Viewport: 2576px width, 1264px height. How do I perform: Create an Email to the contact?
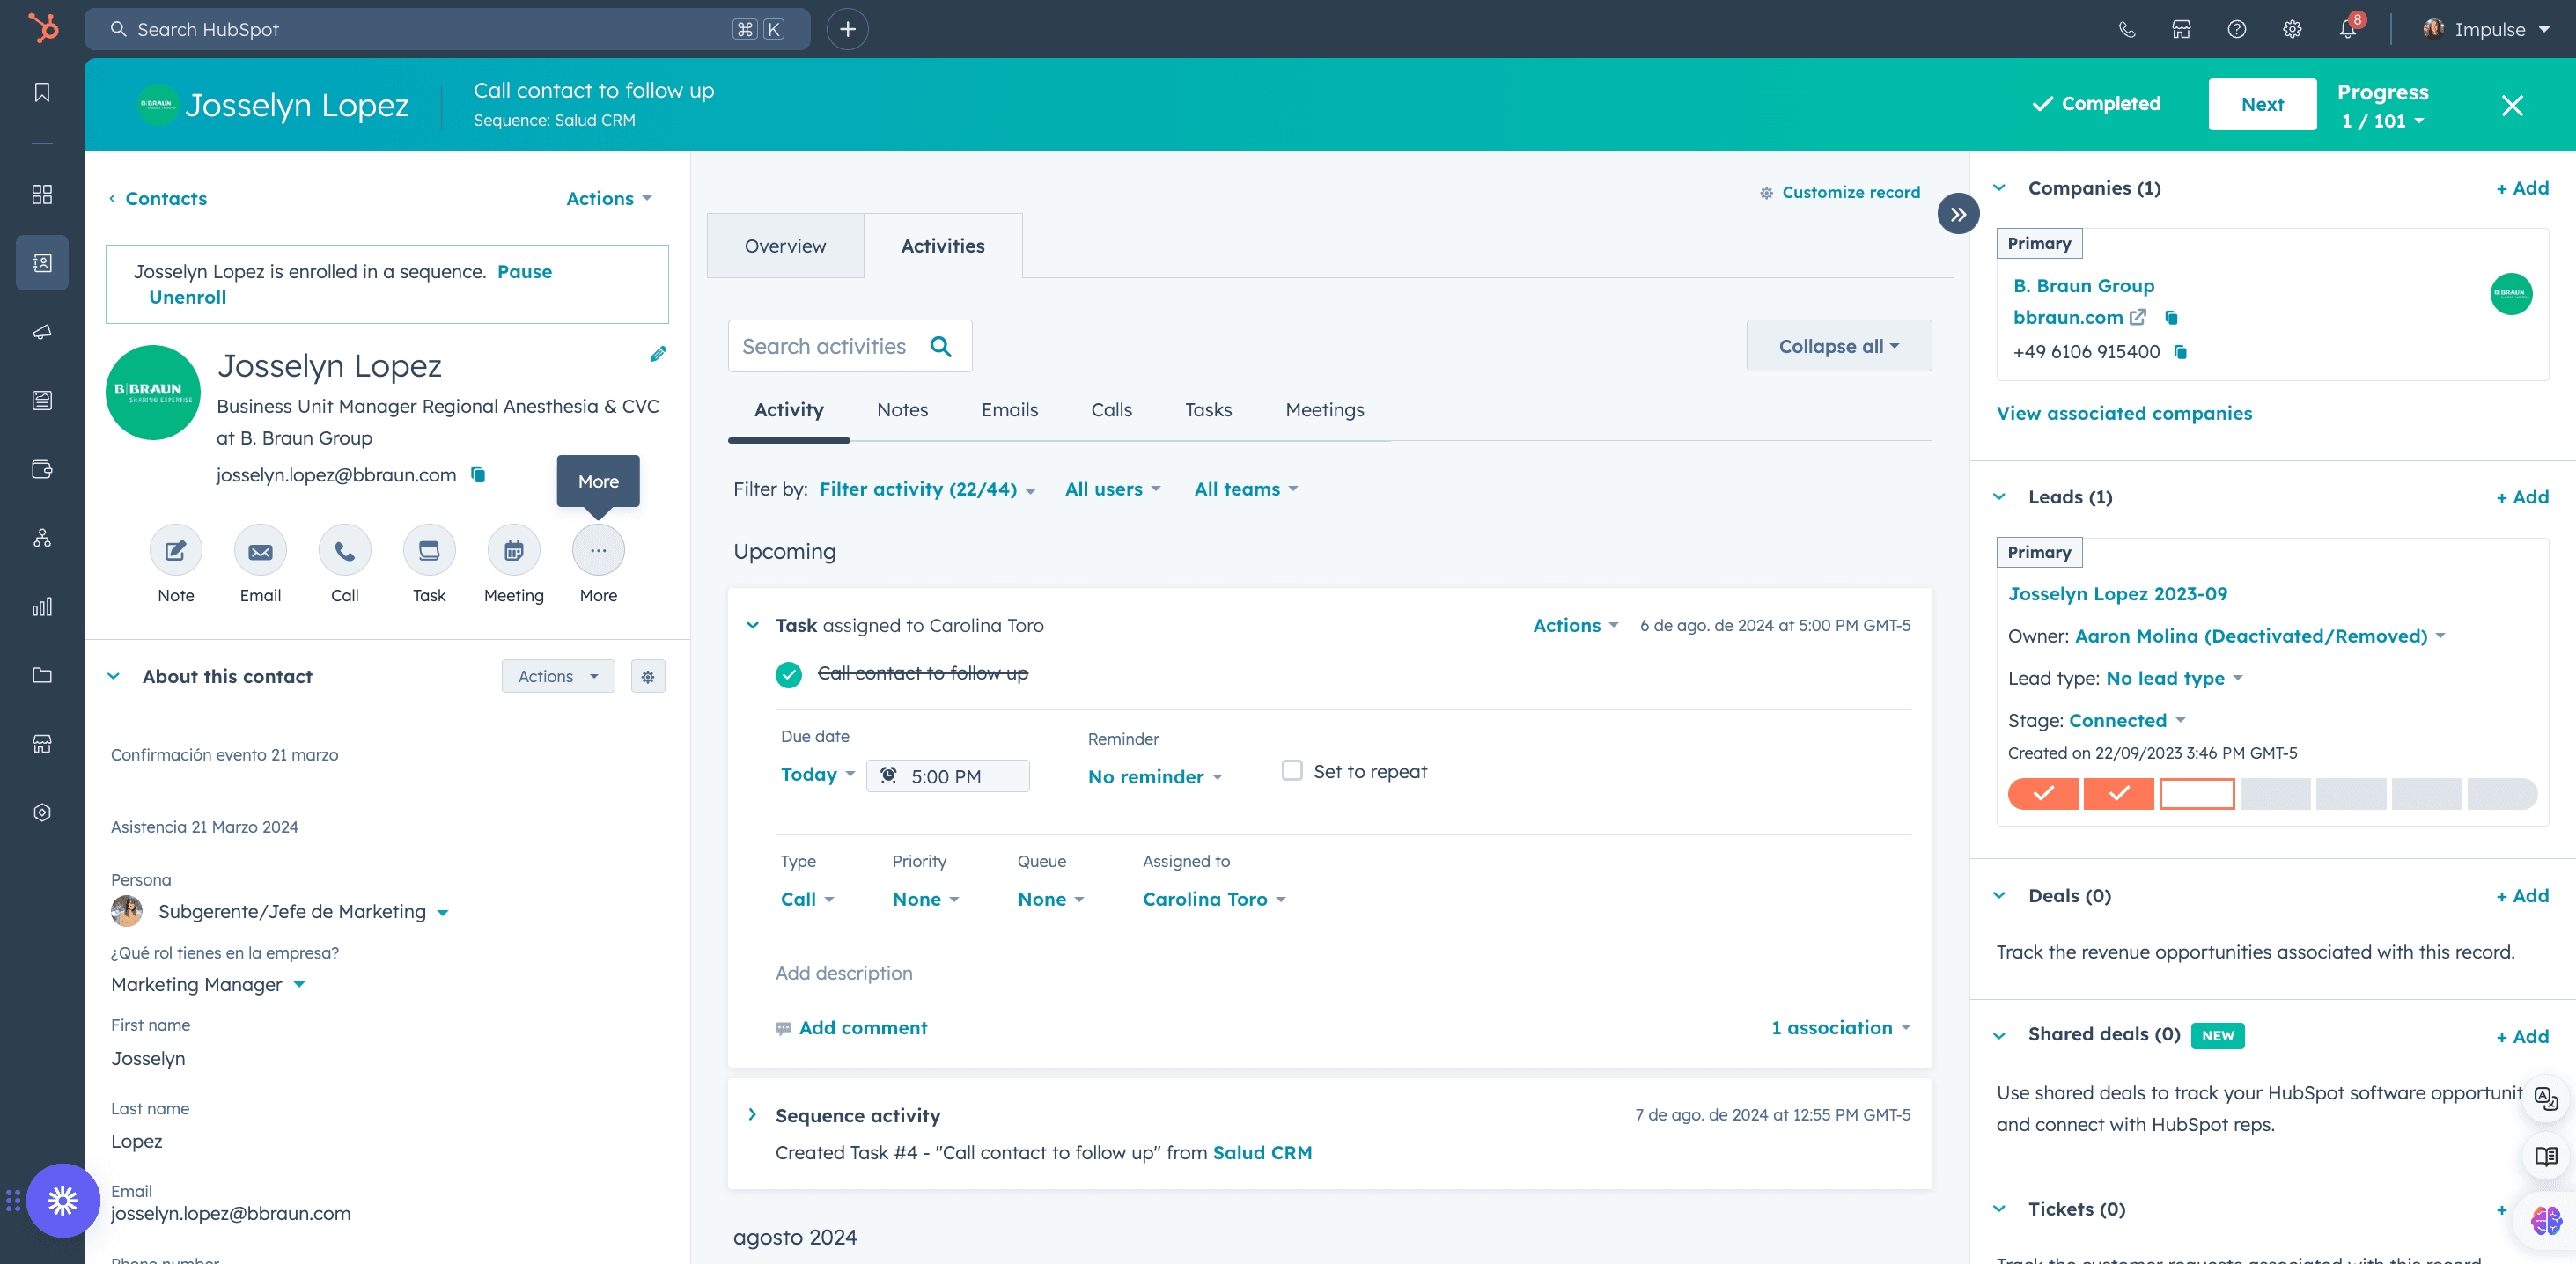click(260, 550)
